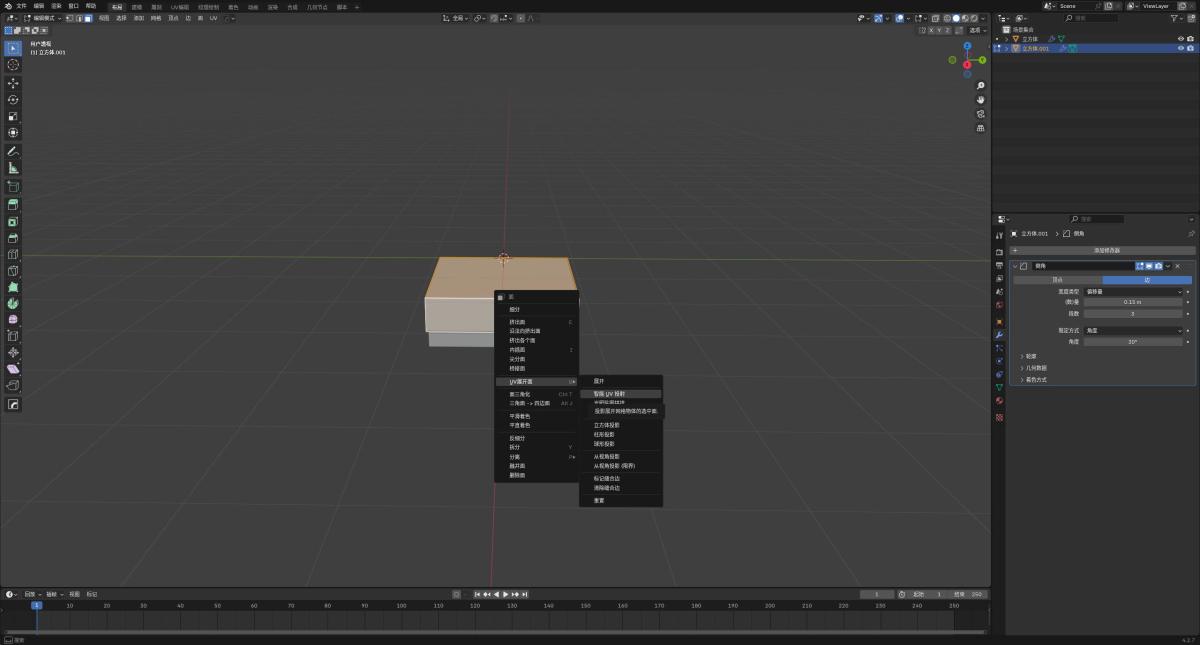Choose 智能 UV 投射 from submenu
1200x645 pixels.
click(x=609, y=394)
